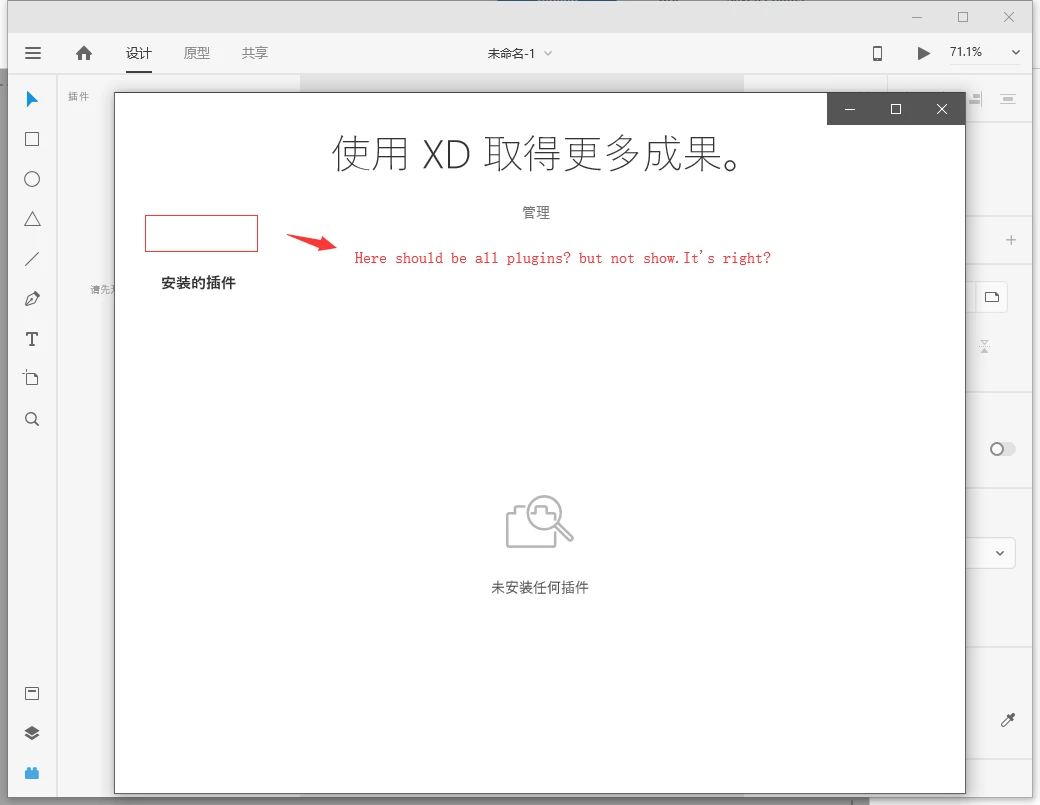1040x805 pixels.
Task: Click the rounded-corner rectangle icon in property panel
Action: coord(992,297)
